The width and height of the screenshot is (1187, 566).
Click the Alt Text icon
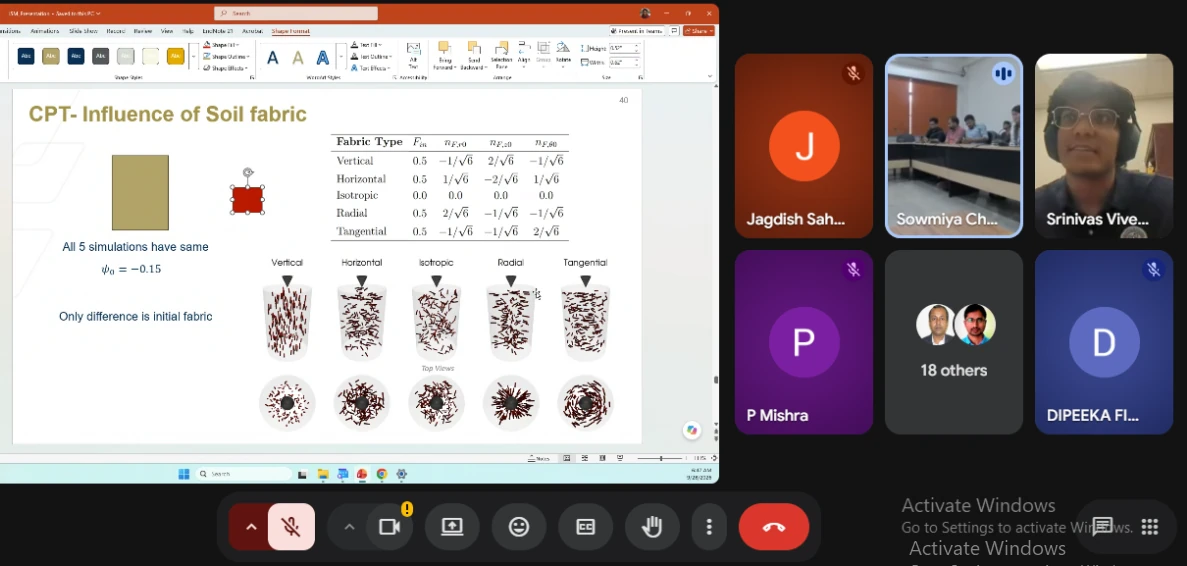[x=413, y=56]
